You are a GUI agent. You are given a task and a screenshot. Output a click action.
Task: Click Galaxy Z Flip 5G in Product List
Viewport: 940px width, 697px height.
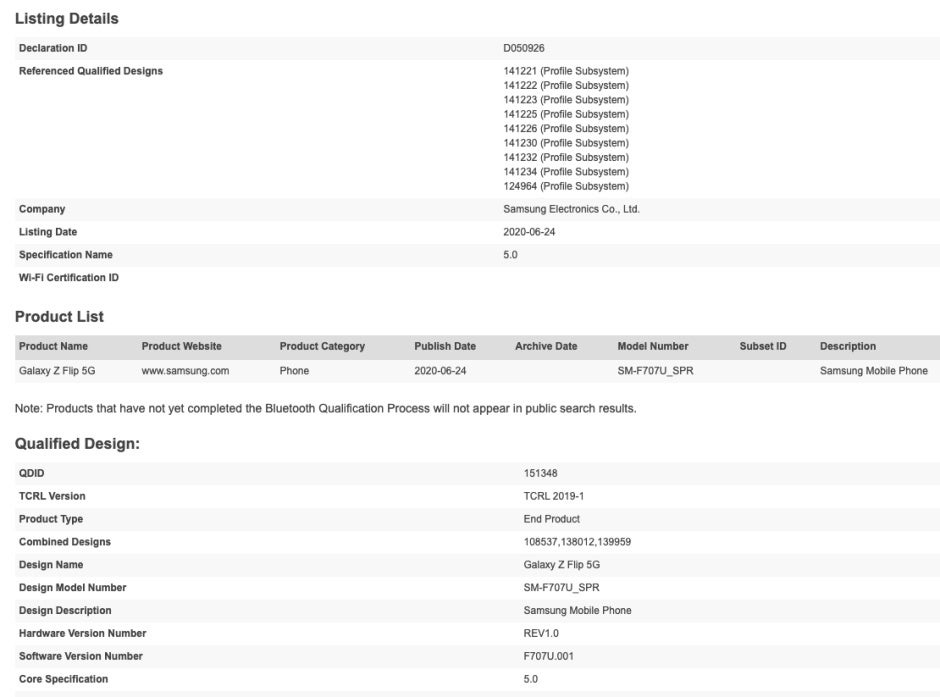tap(57, 371)
